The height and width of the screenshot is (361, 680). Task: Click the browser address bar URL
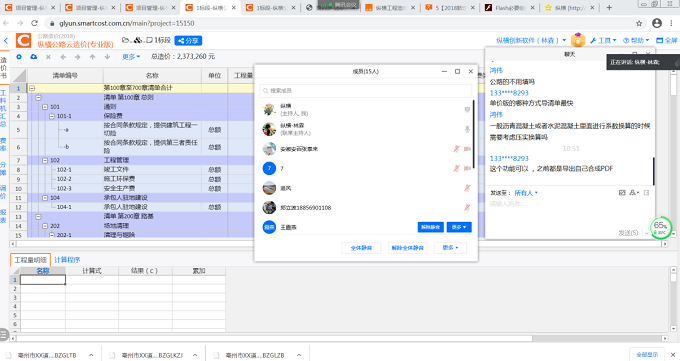point(127,23)
